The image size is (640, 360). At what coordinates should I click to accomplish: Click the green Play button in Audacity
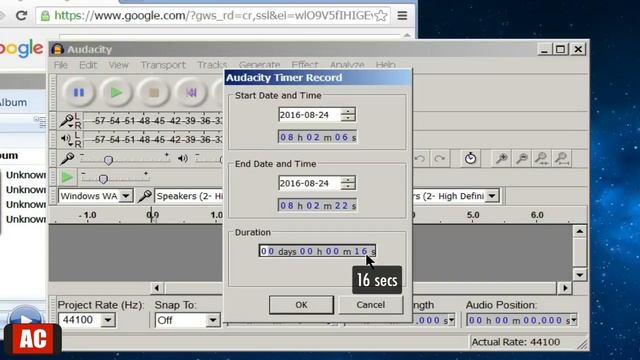[116, 93]
